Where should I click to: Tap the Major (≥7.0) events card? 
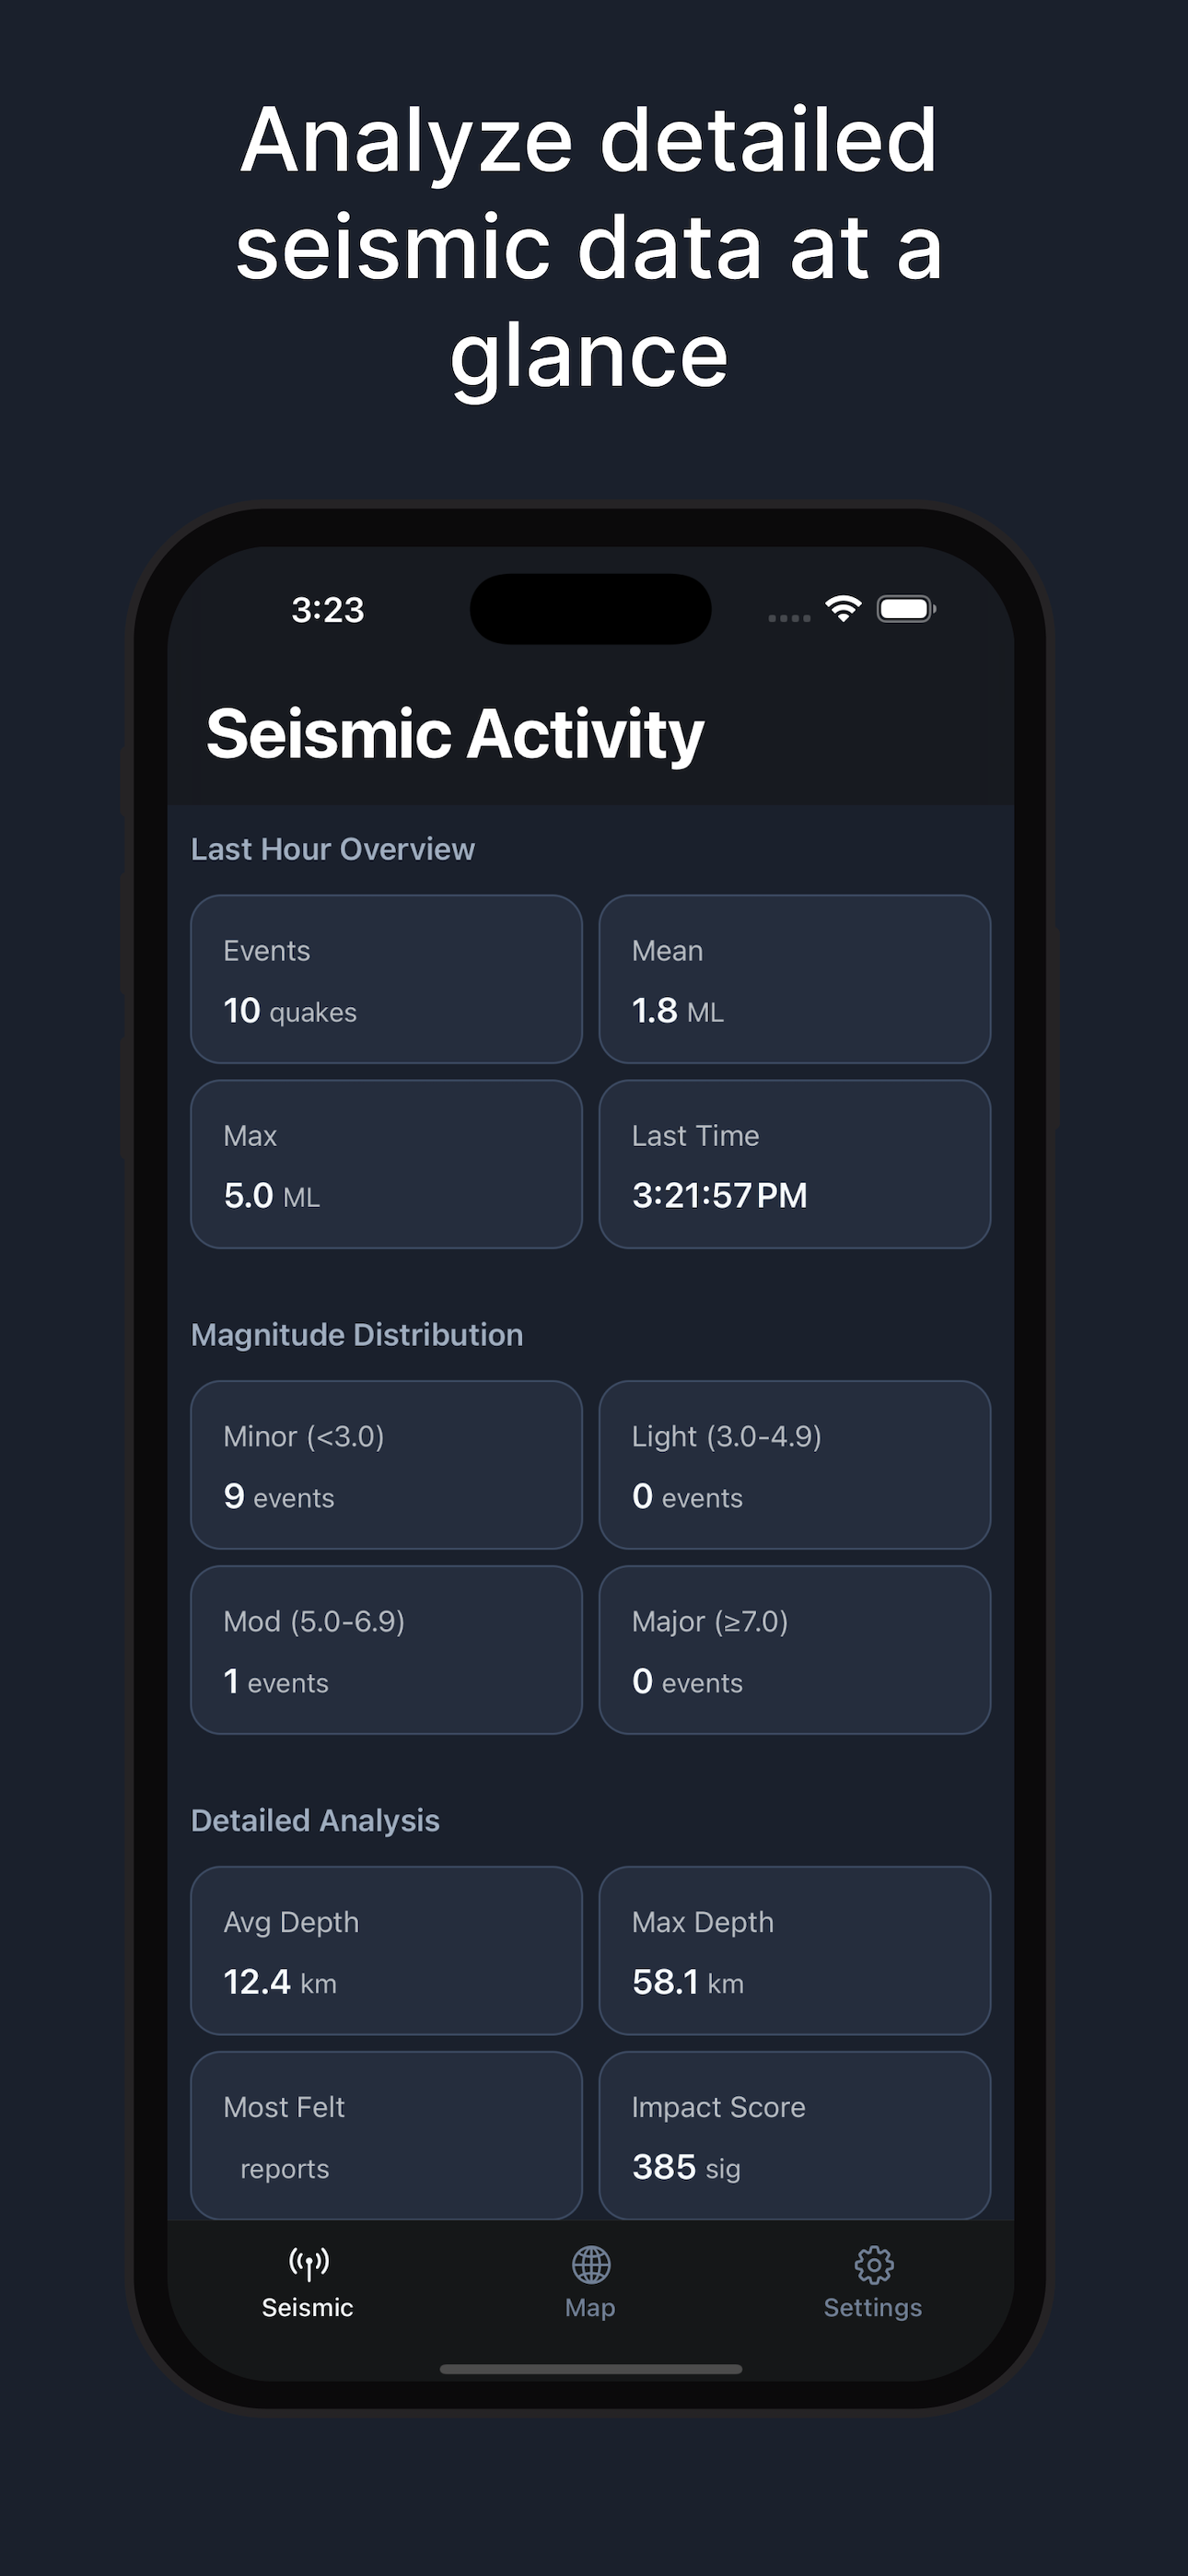795,1650
